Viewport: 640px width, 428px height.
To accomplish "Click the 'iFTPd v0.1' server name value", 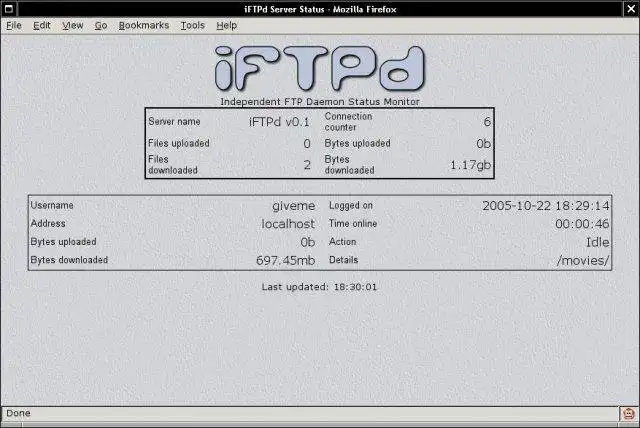I will point(279,122).
